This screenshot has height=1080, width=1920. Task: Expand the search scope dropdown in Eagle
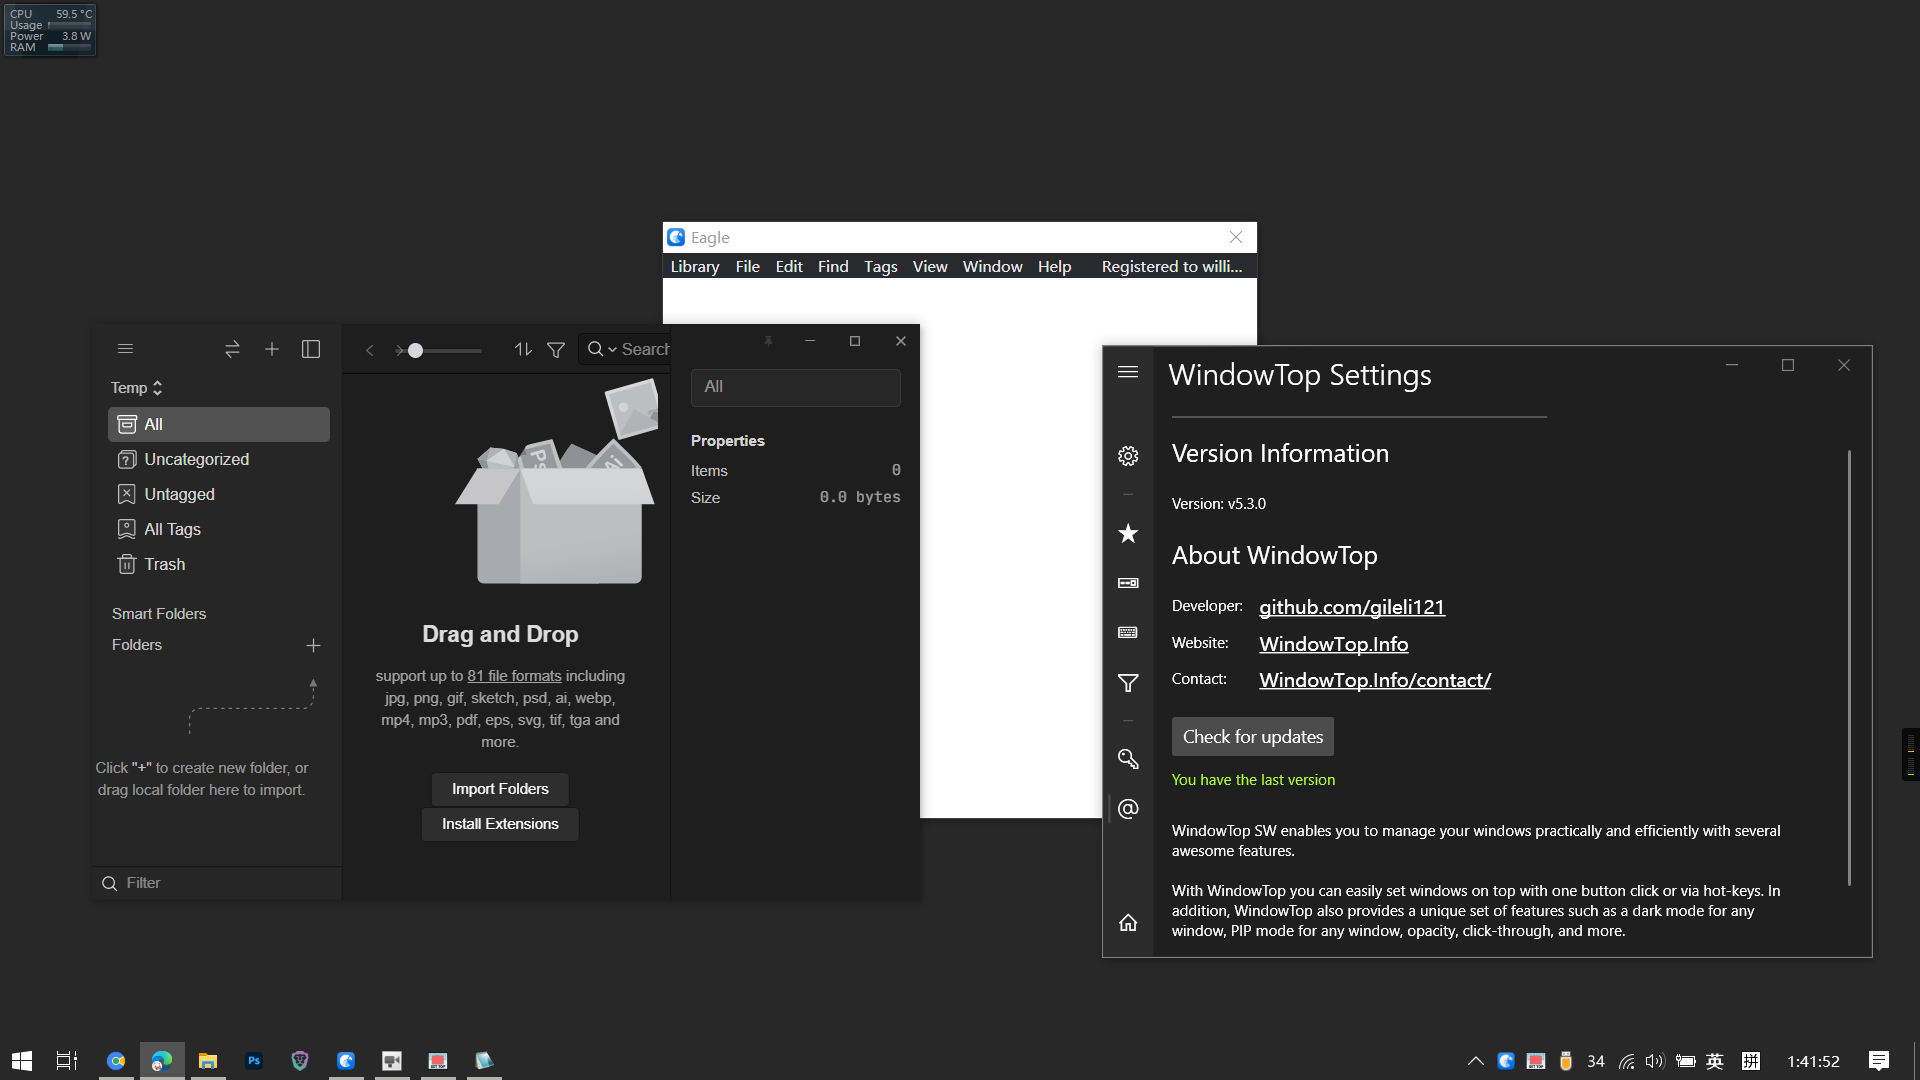612,349
